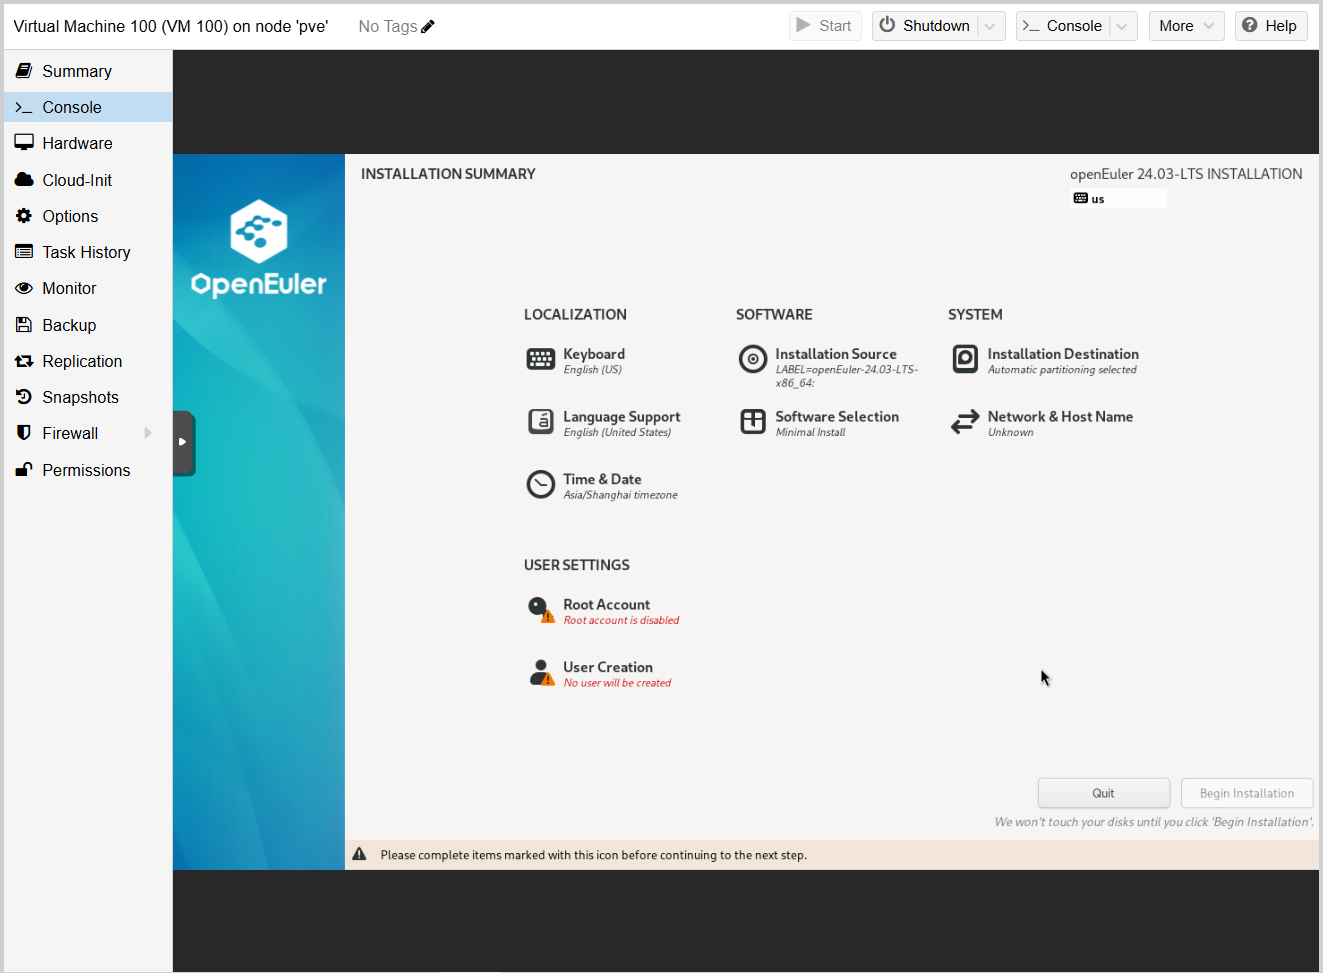
Task: Click Network & Host Name arrows icon
Action: coord(965,422)
